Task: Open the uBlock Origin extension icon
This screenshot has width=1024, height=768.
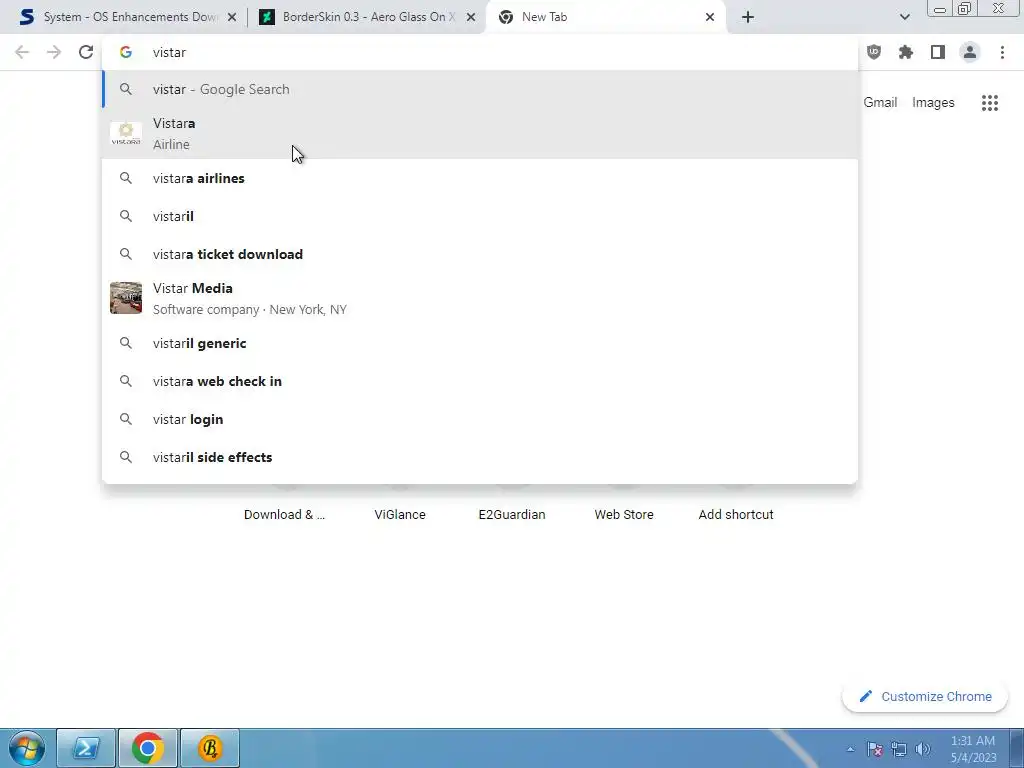Action: click(x=874, y=52)
